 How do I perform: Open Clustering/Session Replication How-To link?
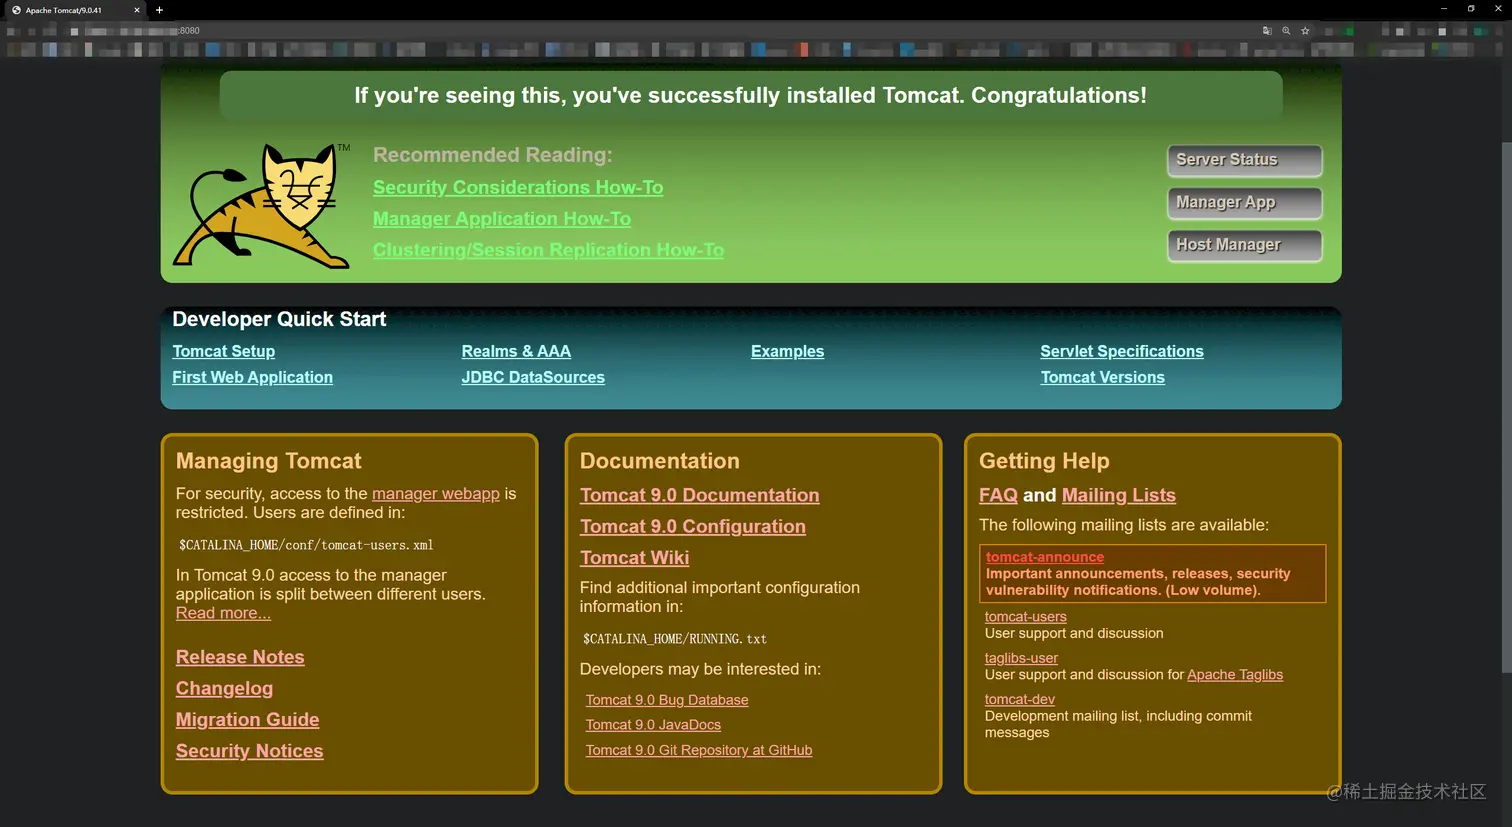click(548, 250)
